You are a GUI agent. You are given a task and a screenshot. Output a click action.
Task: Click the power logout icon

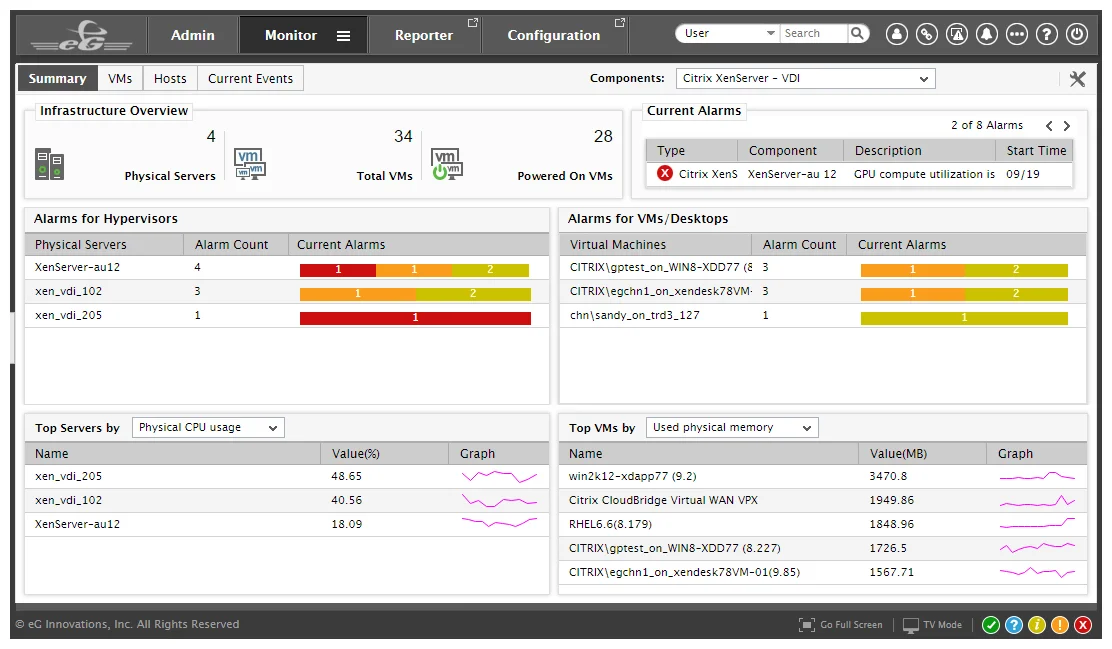(x=1077, y=33)
